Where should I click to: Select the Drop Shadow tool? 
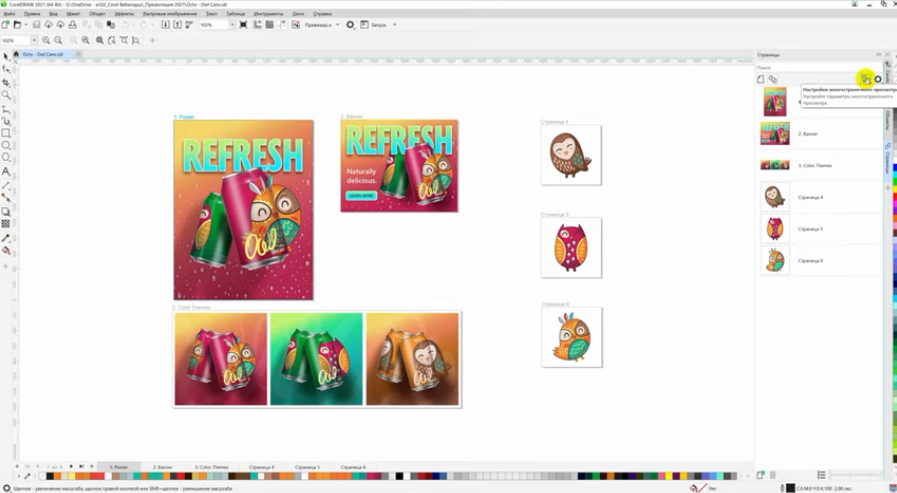6,212
